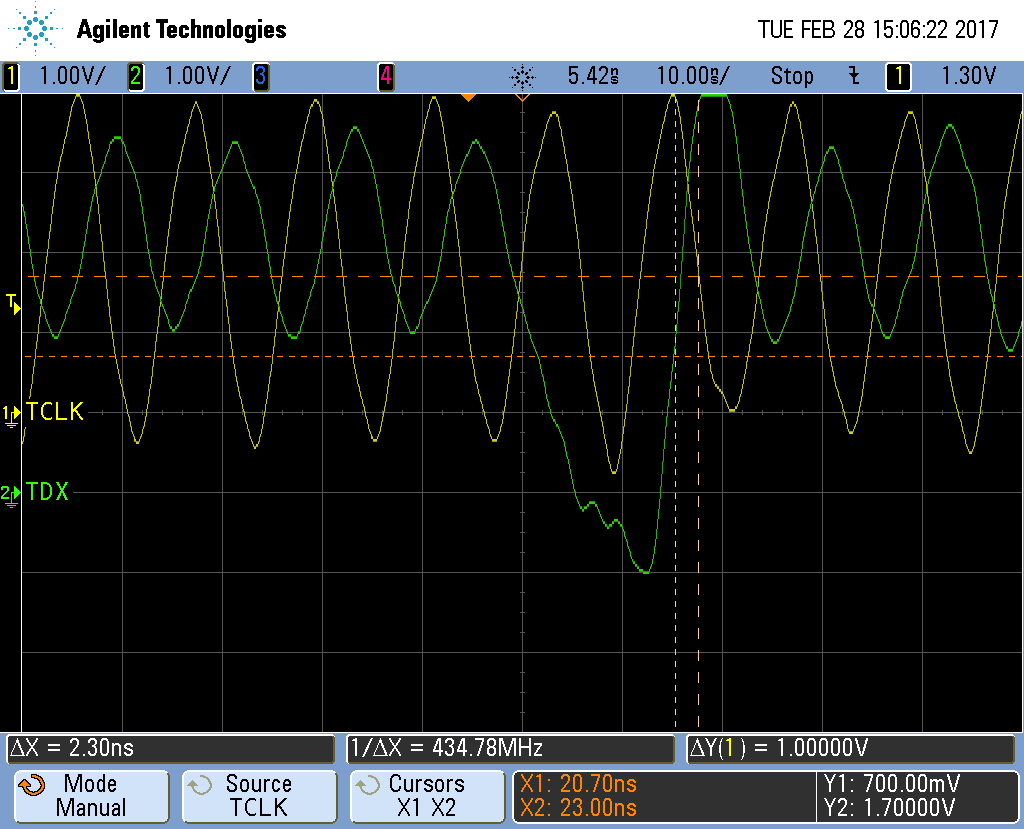This screenshot has width=1024, height=829.
Task: Enable the blue channel 3 indicator
Action: point(260,76)
